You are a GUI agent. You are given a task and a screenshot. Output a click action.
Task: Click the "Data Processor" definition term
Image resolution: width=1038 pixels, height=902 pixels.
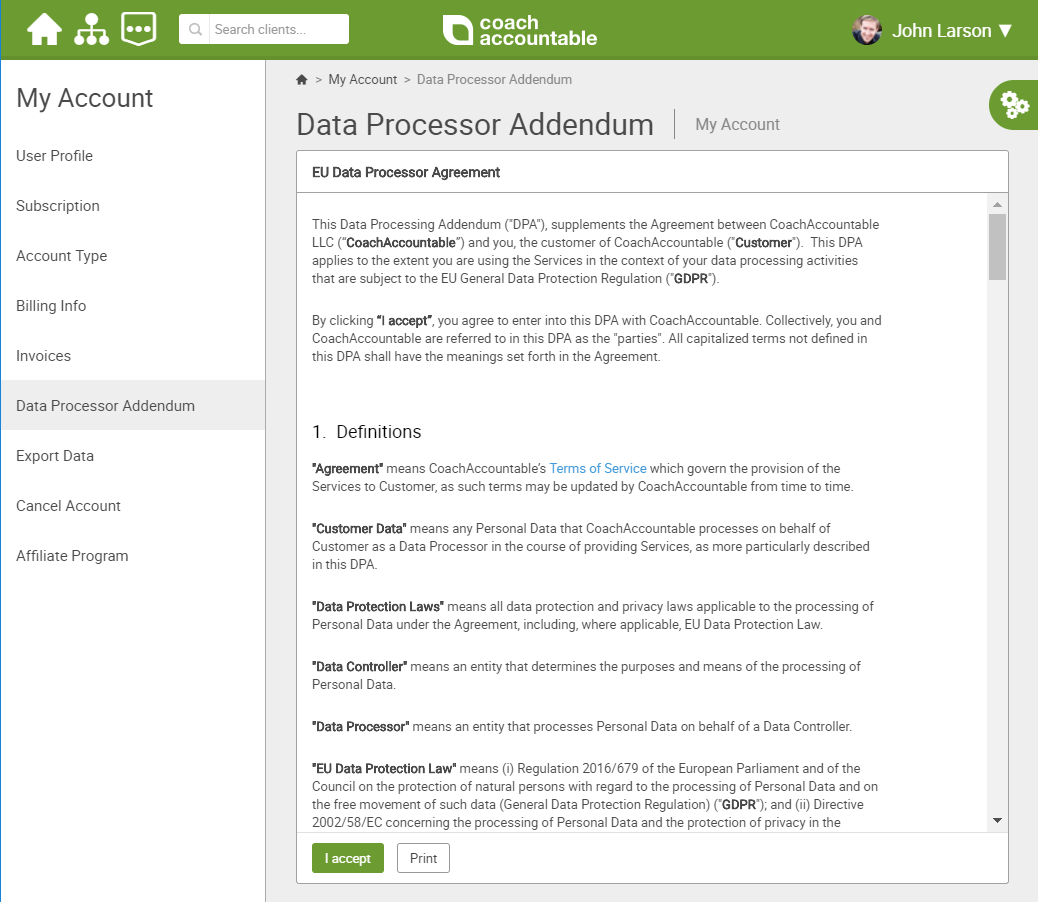(x=360, y=727)
